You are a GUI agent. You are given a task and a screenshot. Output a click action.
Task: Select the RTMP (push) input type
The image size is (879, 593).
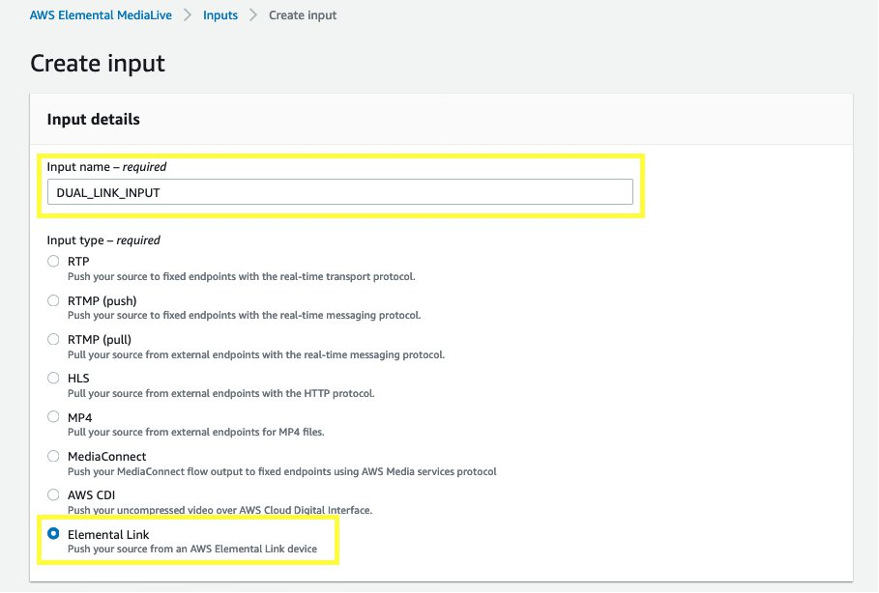[53, 300]
